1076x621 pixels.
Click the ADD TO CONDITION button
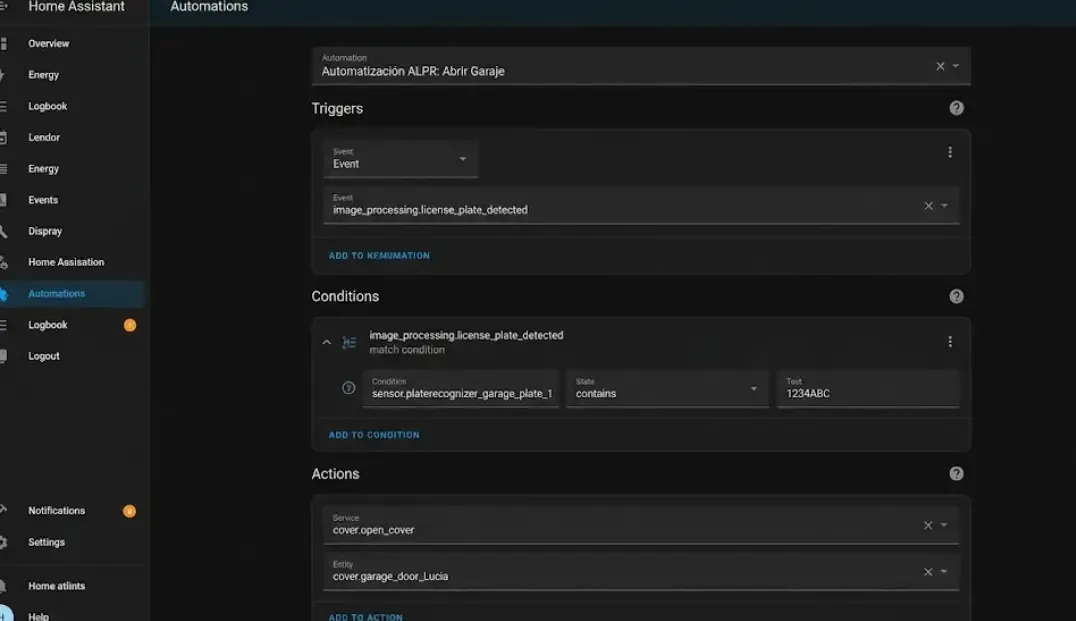(x=373, y=434)
